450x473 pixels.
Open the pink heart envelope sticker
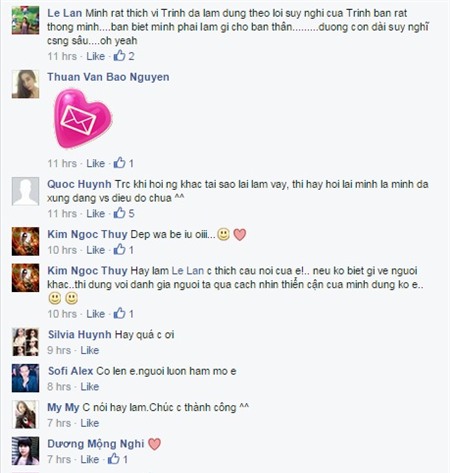coord(83,119)
